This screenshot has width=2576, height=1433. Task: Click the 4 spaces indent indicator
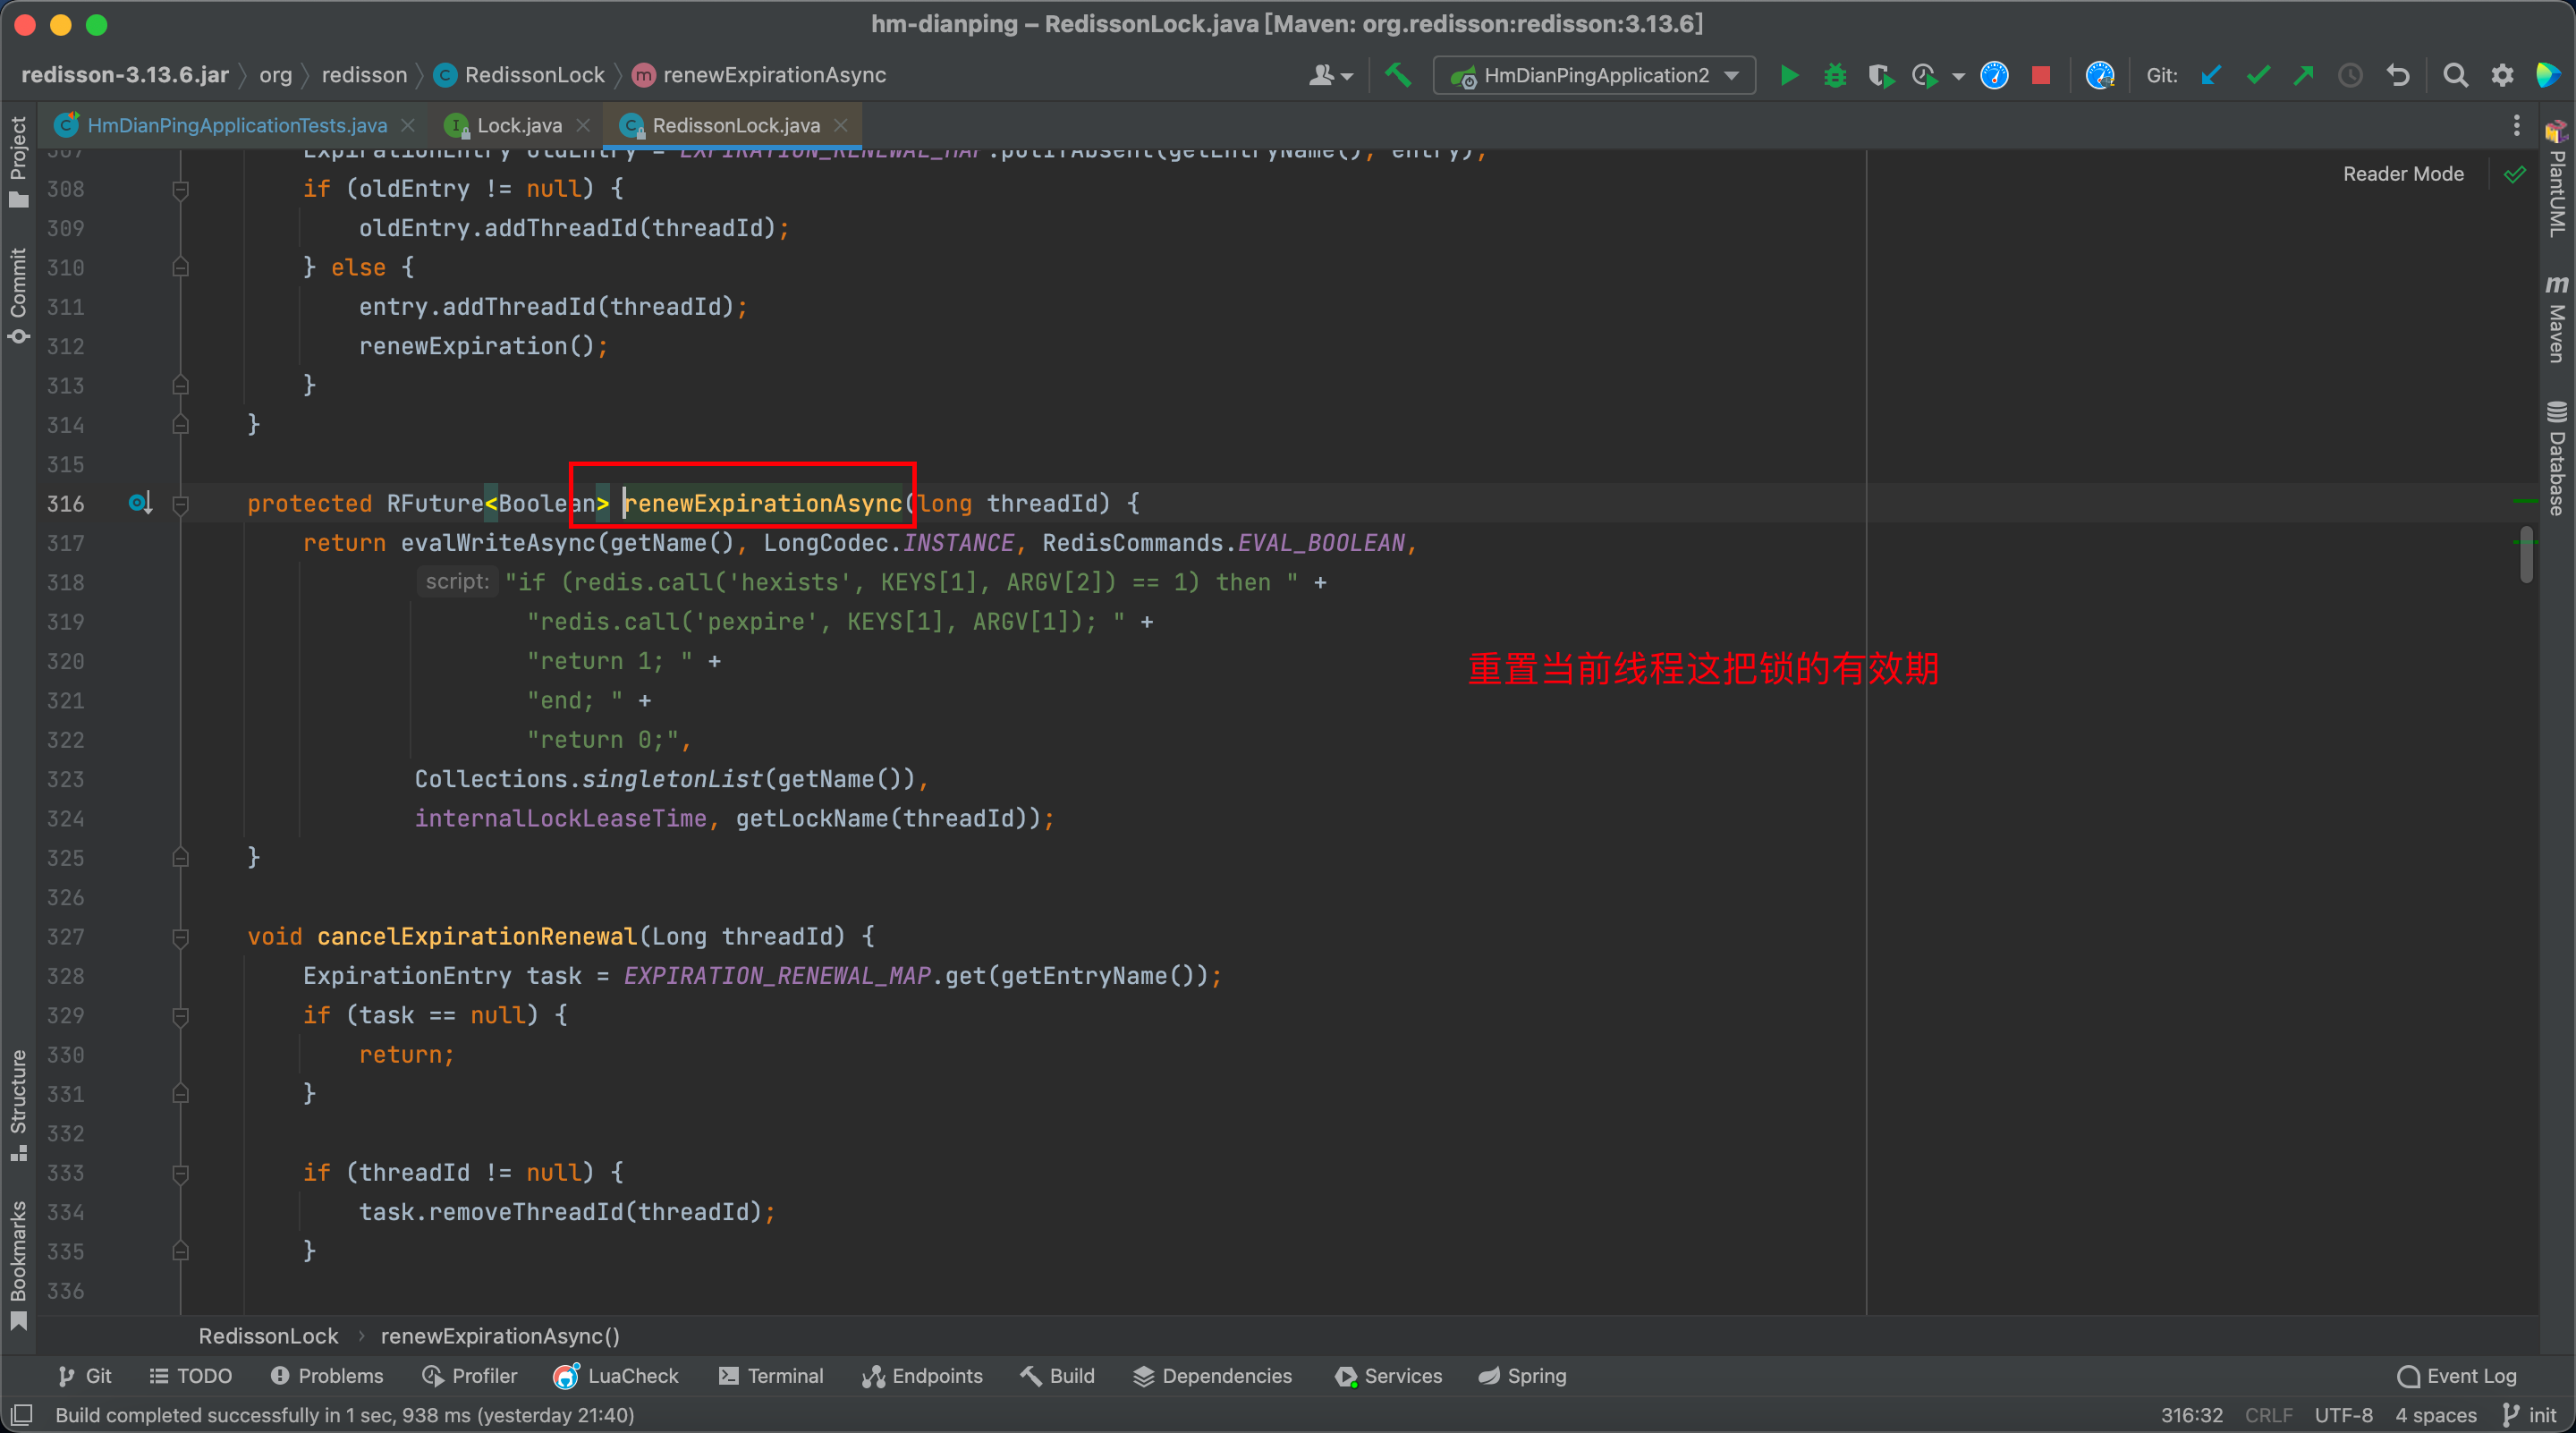(2435, 1414)
